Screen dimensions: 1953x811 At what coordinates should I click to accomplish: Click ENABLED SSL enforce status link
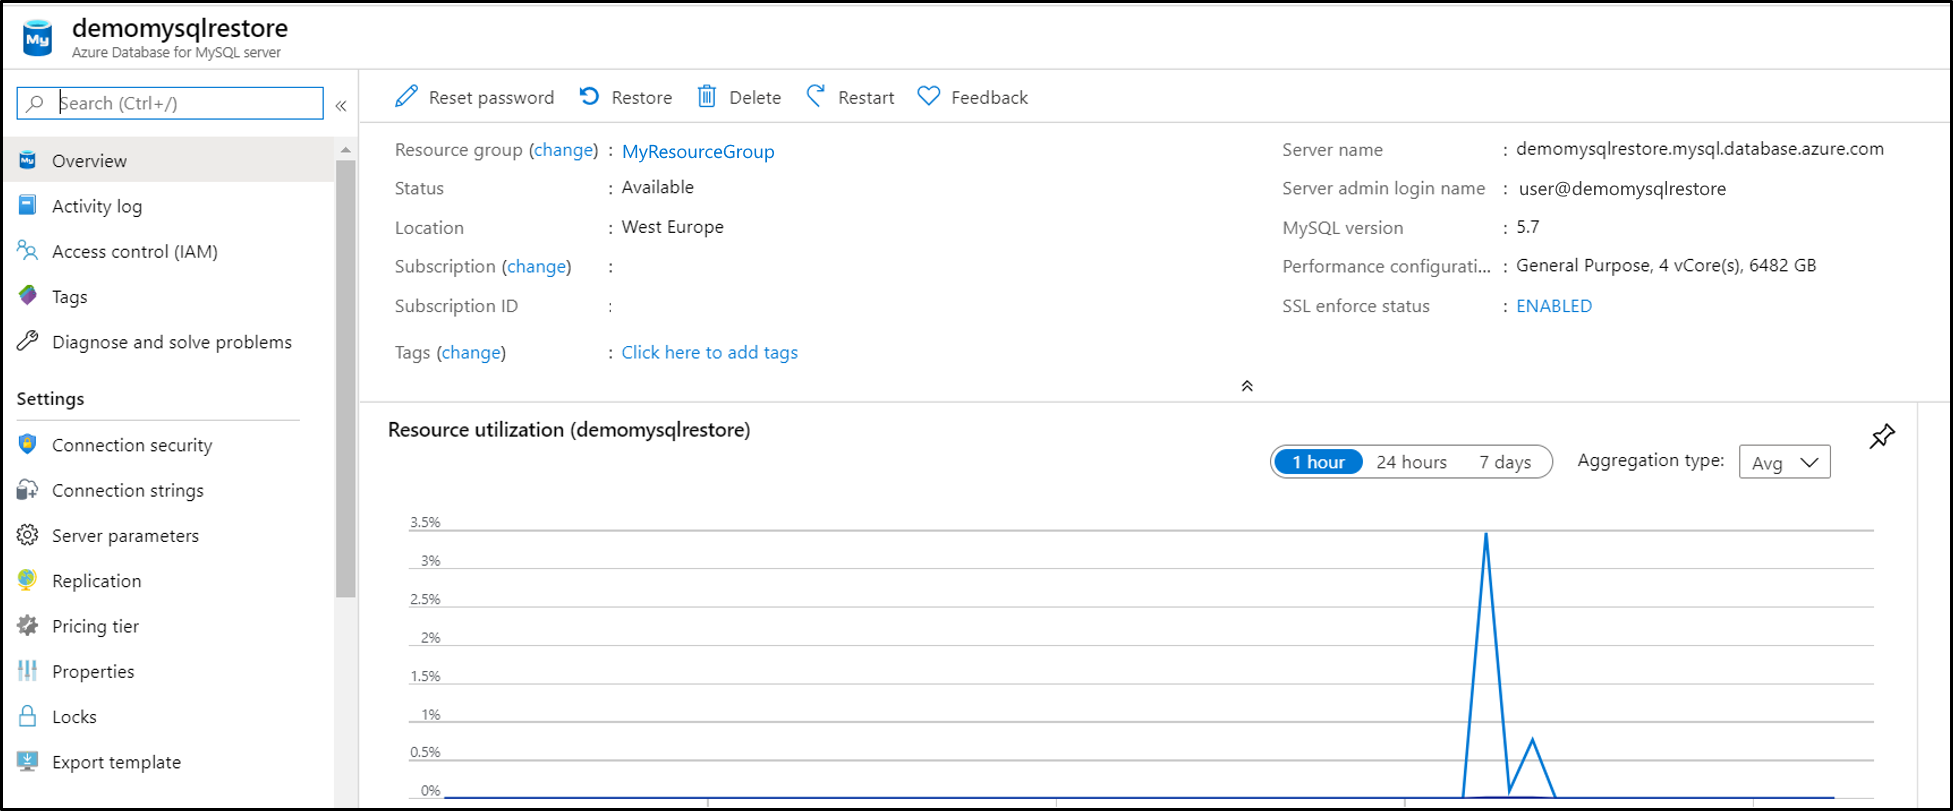pos(1554,306)
